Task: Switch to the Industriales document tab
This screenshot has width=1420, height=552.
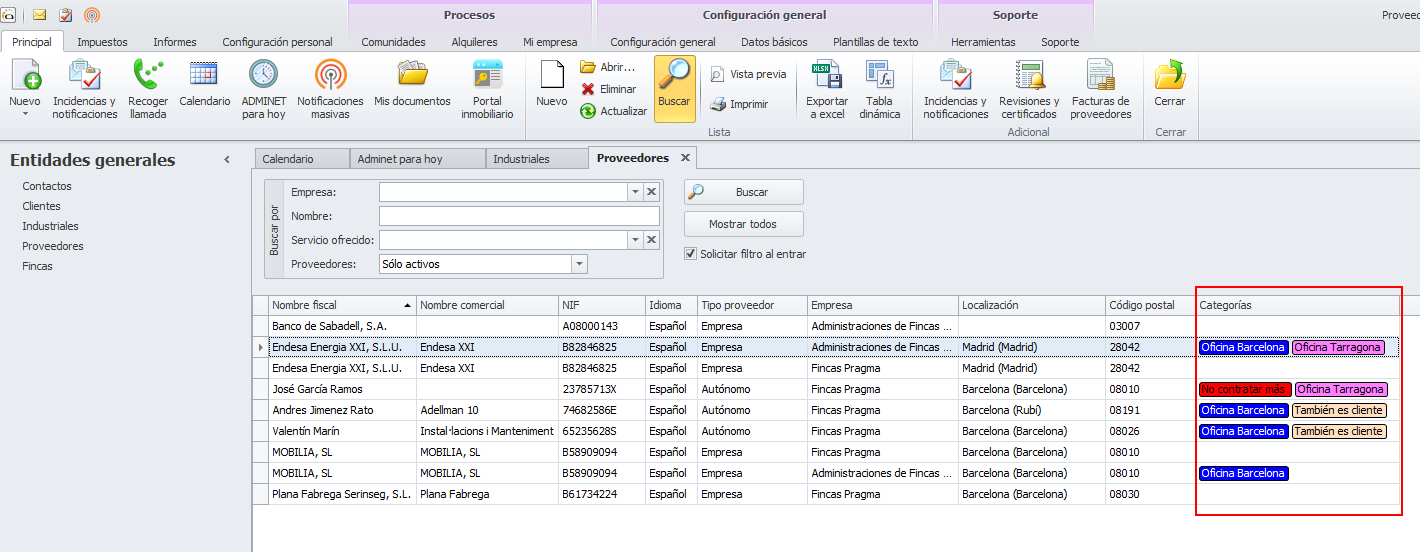Action: 521,159
